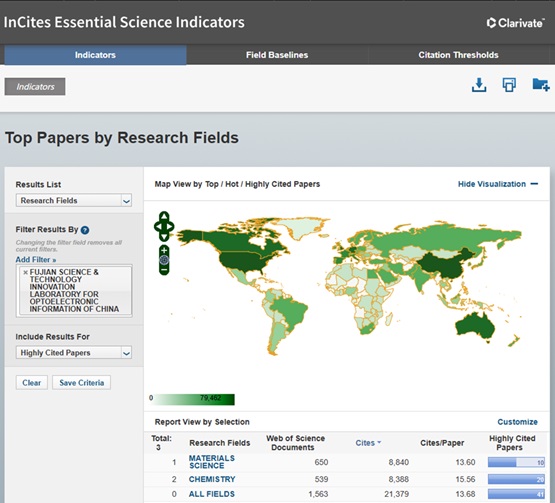
Task: Sort by the Cites column arrow
Action: click(379, 442)
